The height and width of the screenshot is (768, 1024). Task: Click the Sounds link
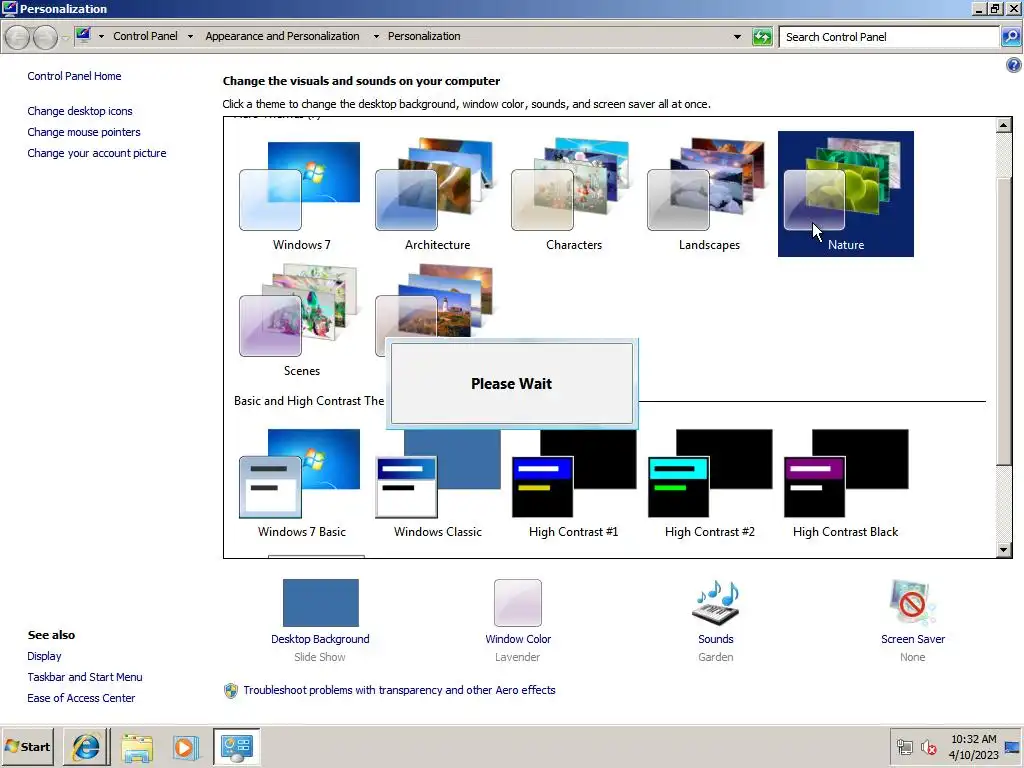click(716, 639)
